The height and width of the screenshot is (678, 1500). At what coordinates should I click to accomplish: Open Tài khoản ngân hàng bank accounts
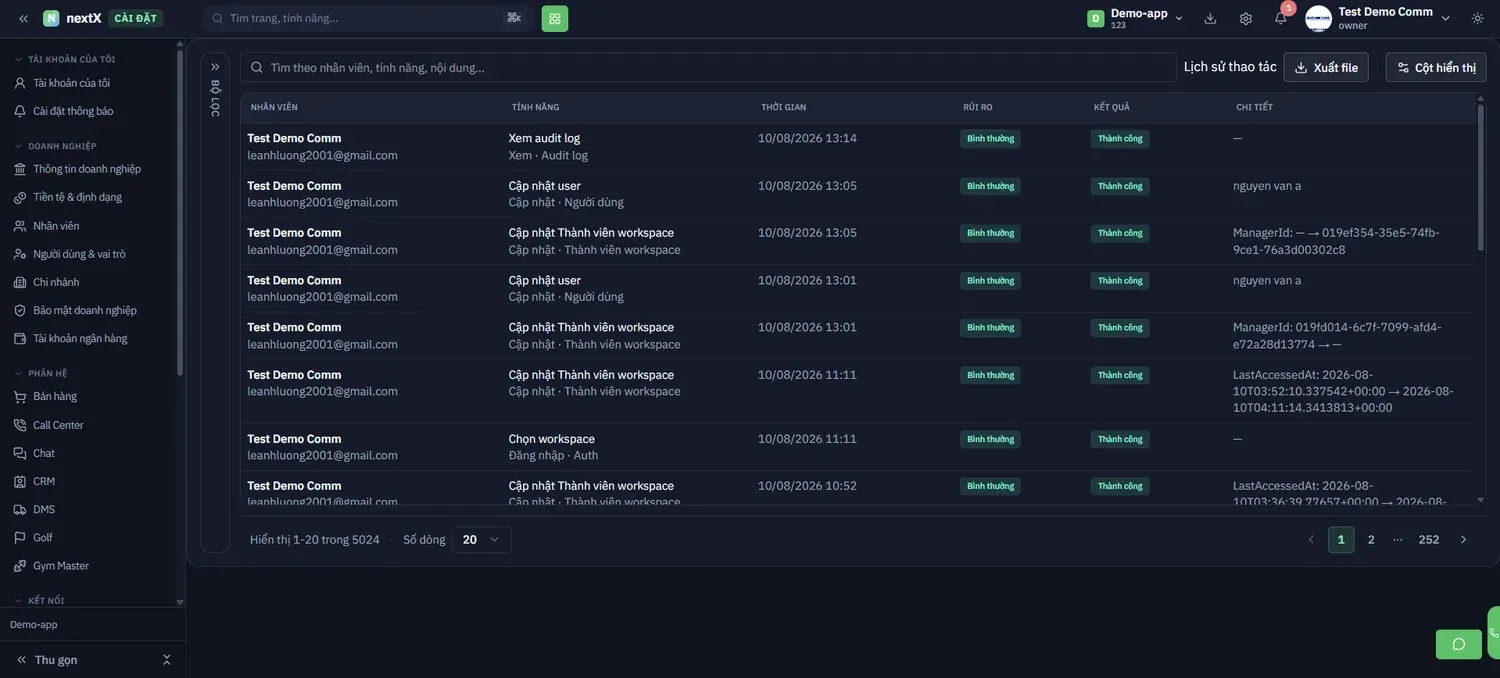pyautogui.click(x=80, y=339)
